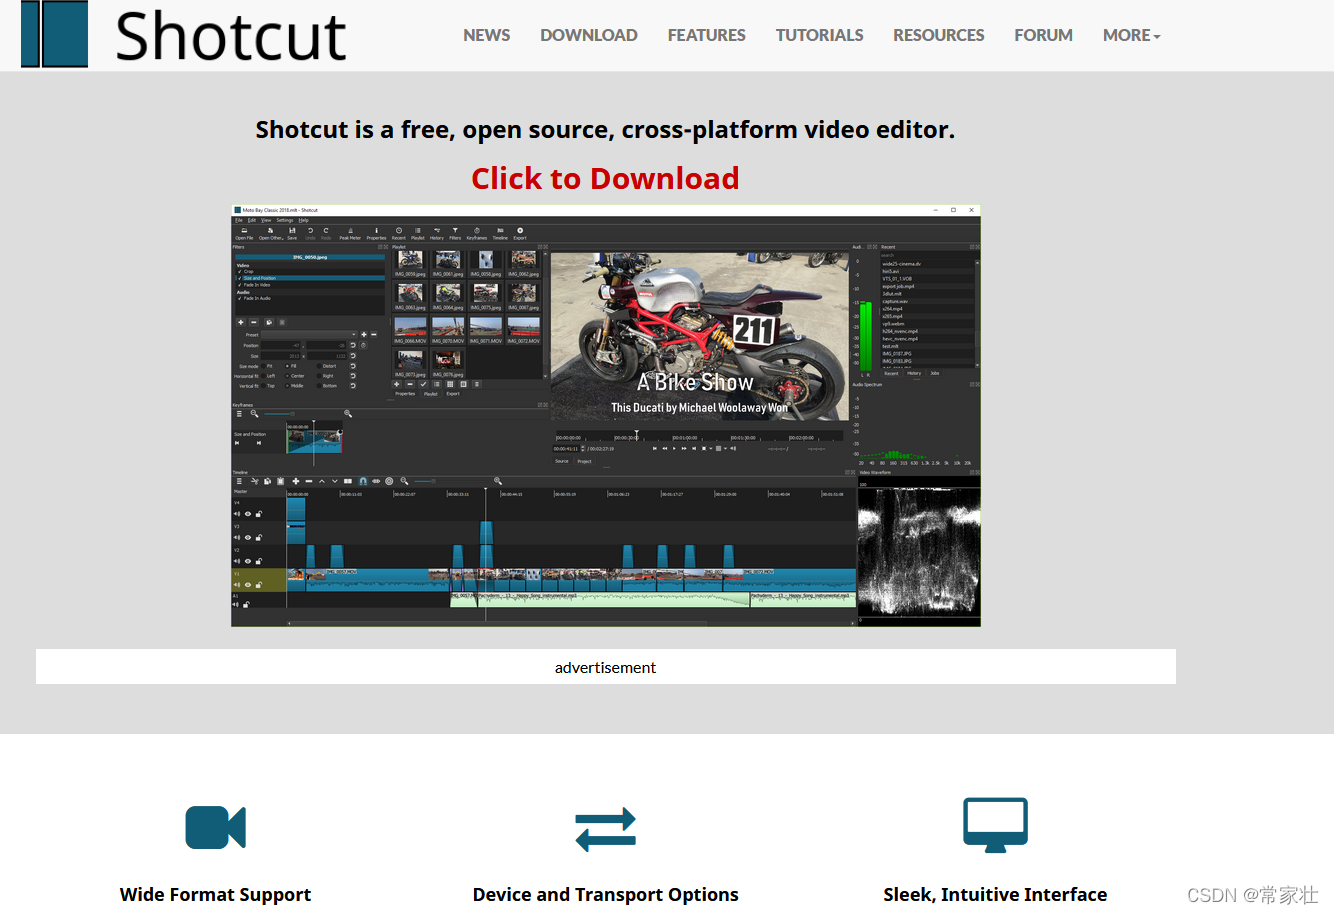This screenshot has height=914, width=1334.
Task: Click the timeline Split at Playhead icon
Action: [x=348, y=481]
